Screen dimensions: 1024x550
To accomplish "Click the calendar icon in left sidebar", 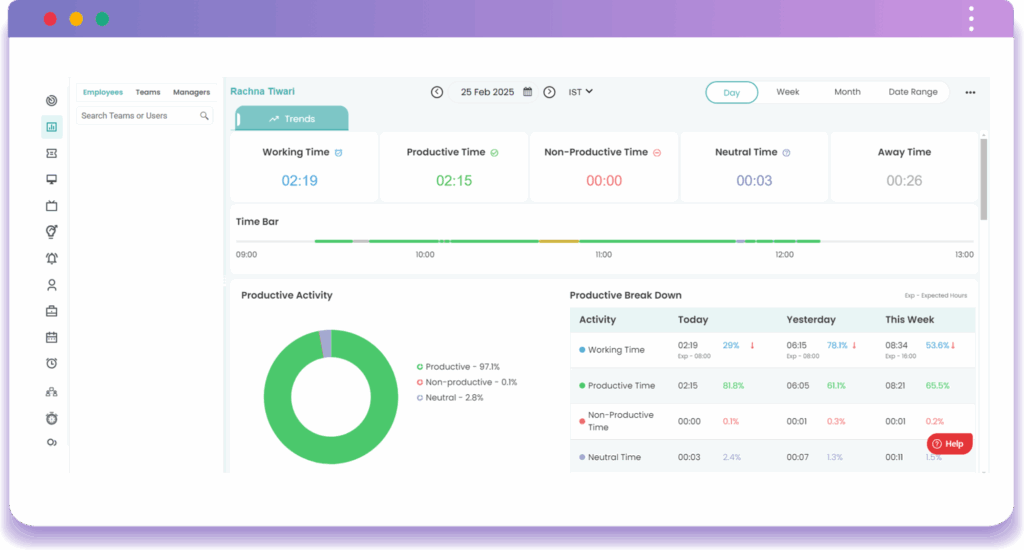I will click(x=51, y=337).
